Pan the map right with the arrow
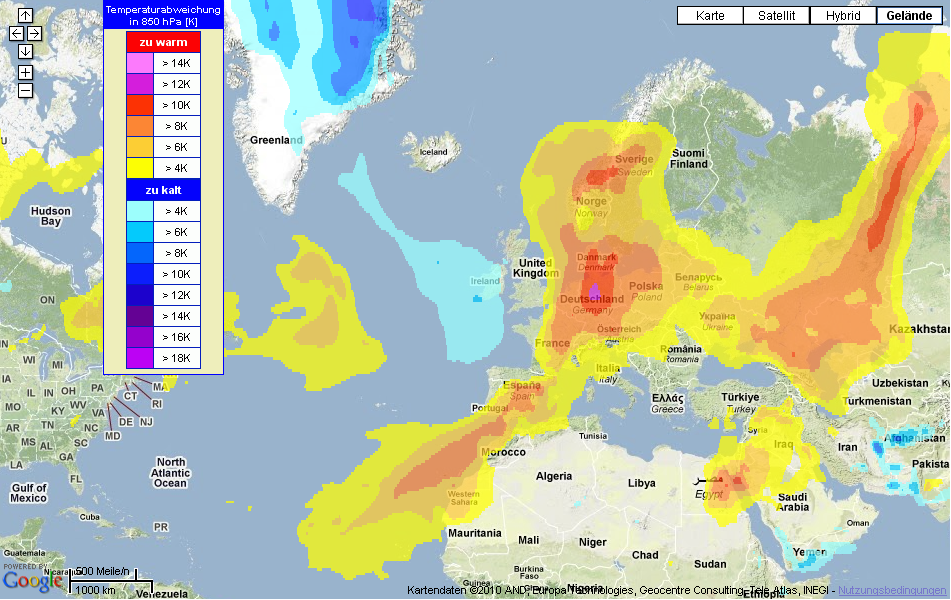Image resolution: width=951 pixels, height=600 pixels. pos(35,33)
